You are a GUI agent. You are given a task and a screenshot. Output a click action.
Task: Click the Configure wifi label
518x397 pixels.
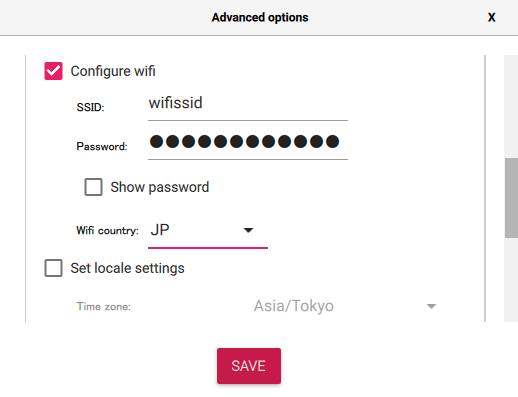[113, 71]
